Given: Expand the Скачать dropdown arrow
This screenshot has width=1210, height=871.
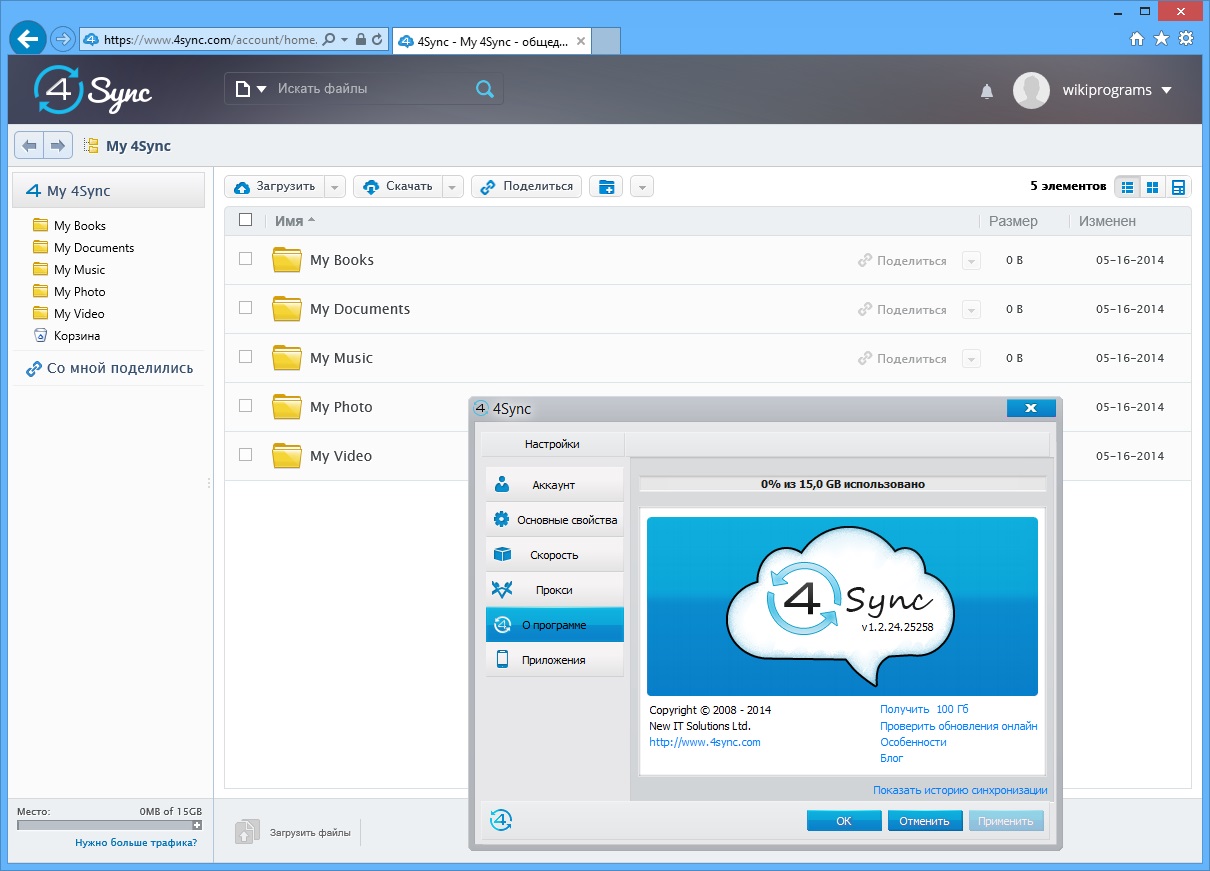Looking at the screenshot, I should tap(453, 186).
